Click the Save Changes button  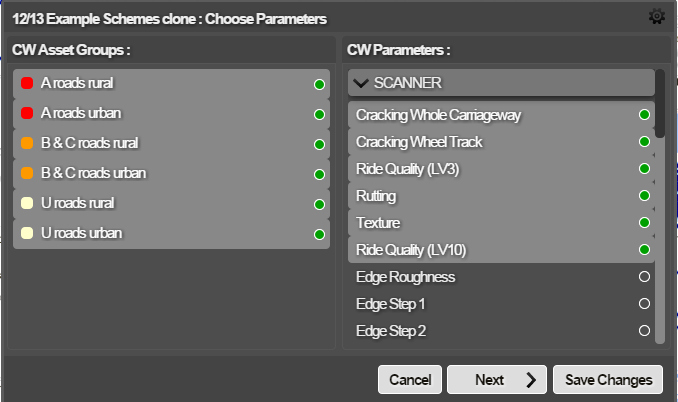(608, 380)
